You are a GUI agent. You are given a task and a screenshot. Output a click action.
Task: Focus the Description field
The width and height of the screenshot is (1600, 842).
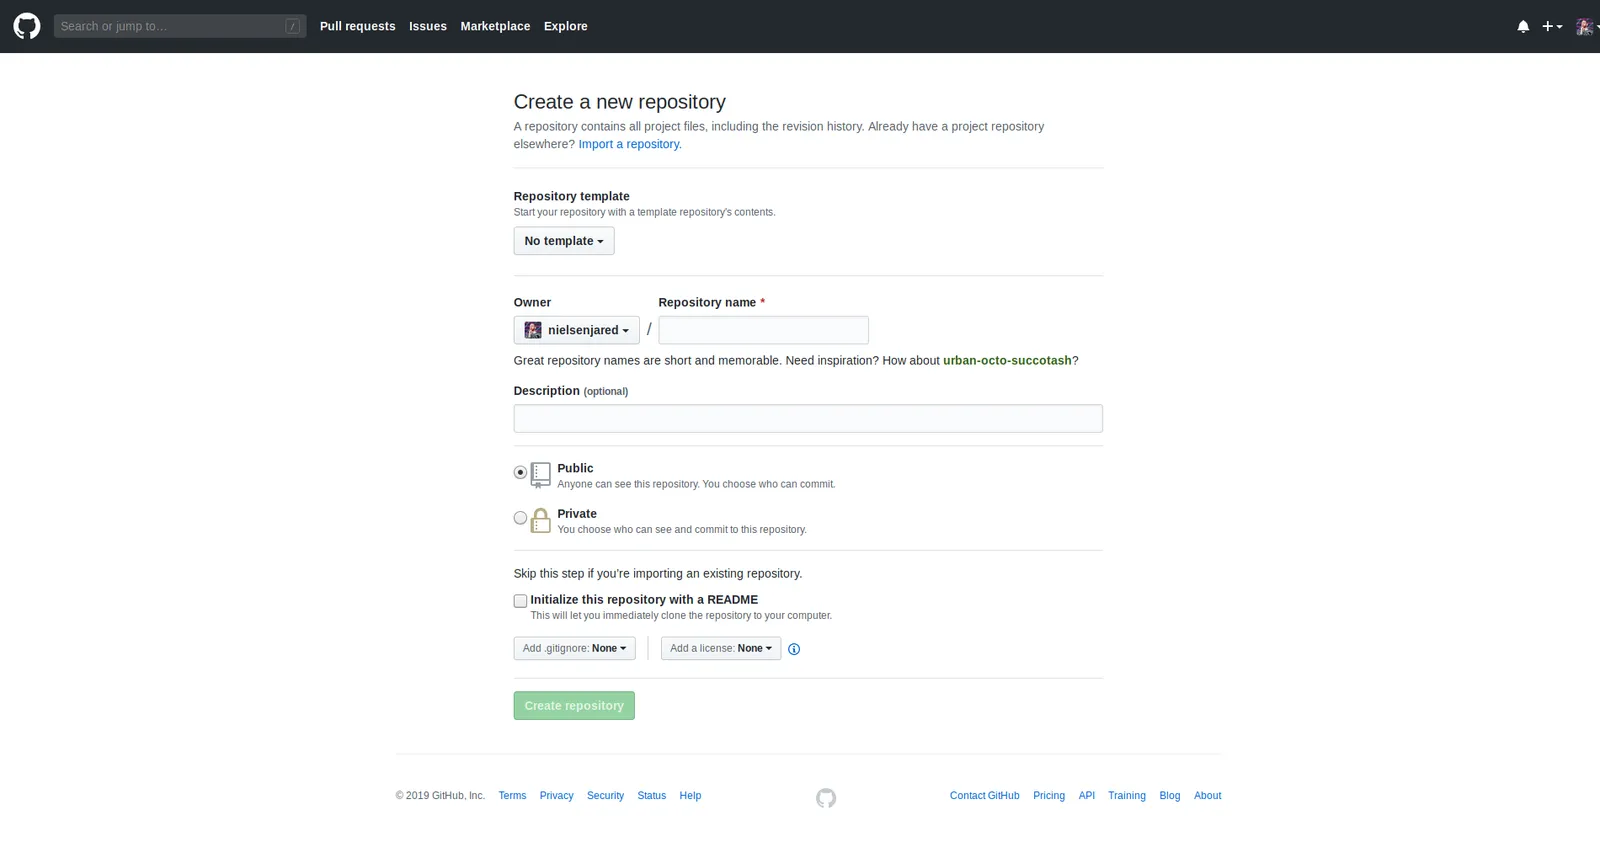pos(808,419)
